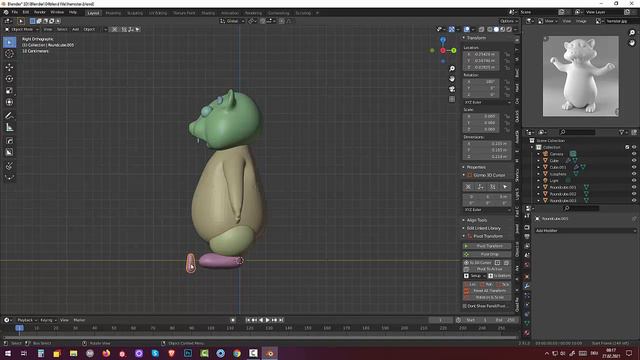Open Blender icon in the Windows taskbar
Viewport: 640px width, 360px height.
(270, 353)
